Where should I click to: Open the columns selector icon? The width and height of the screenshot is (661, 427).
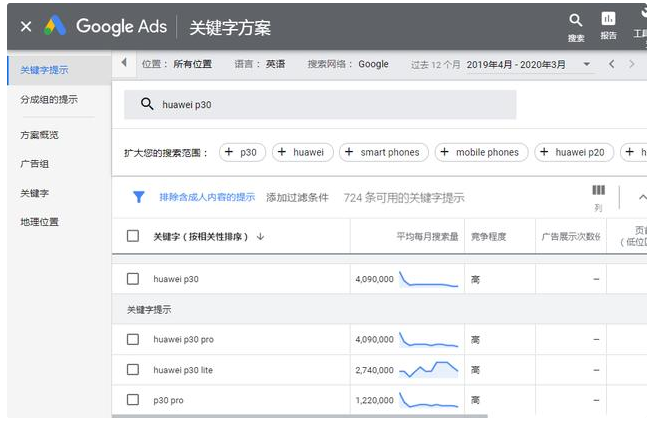pos(599,190)
